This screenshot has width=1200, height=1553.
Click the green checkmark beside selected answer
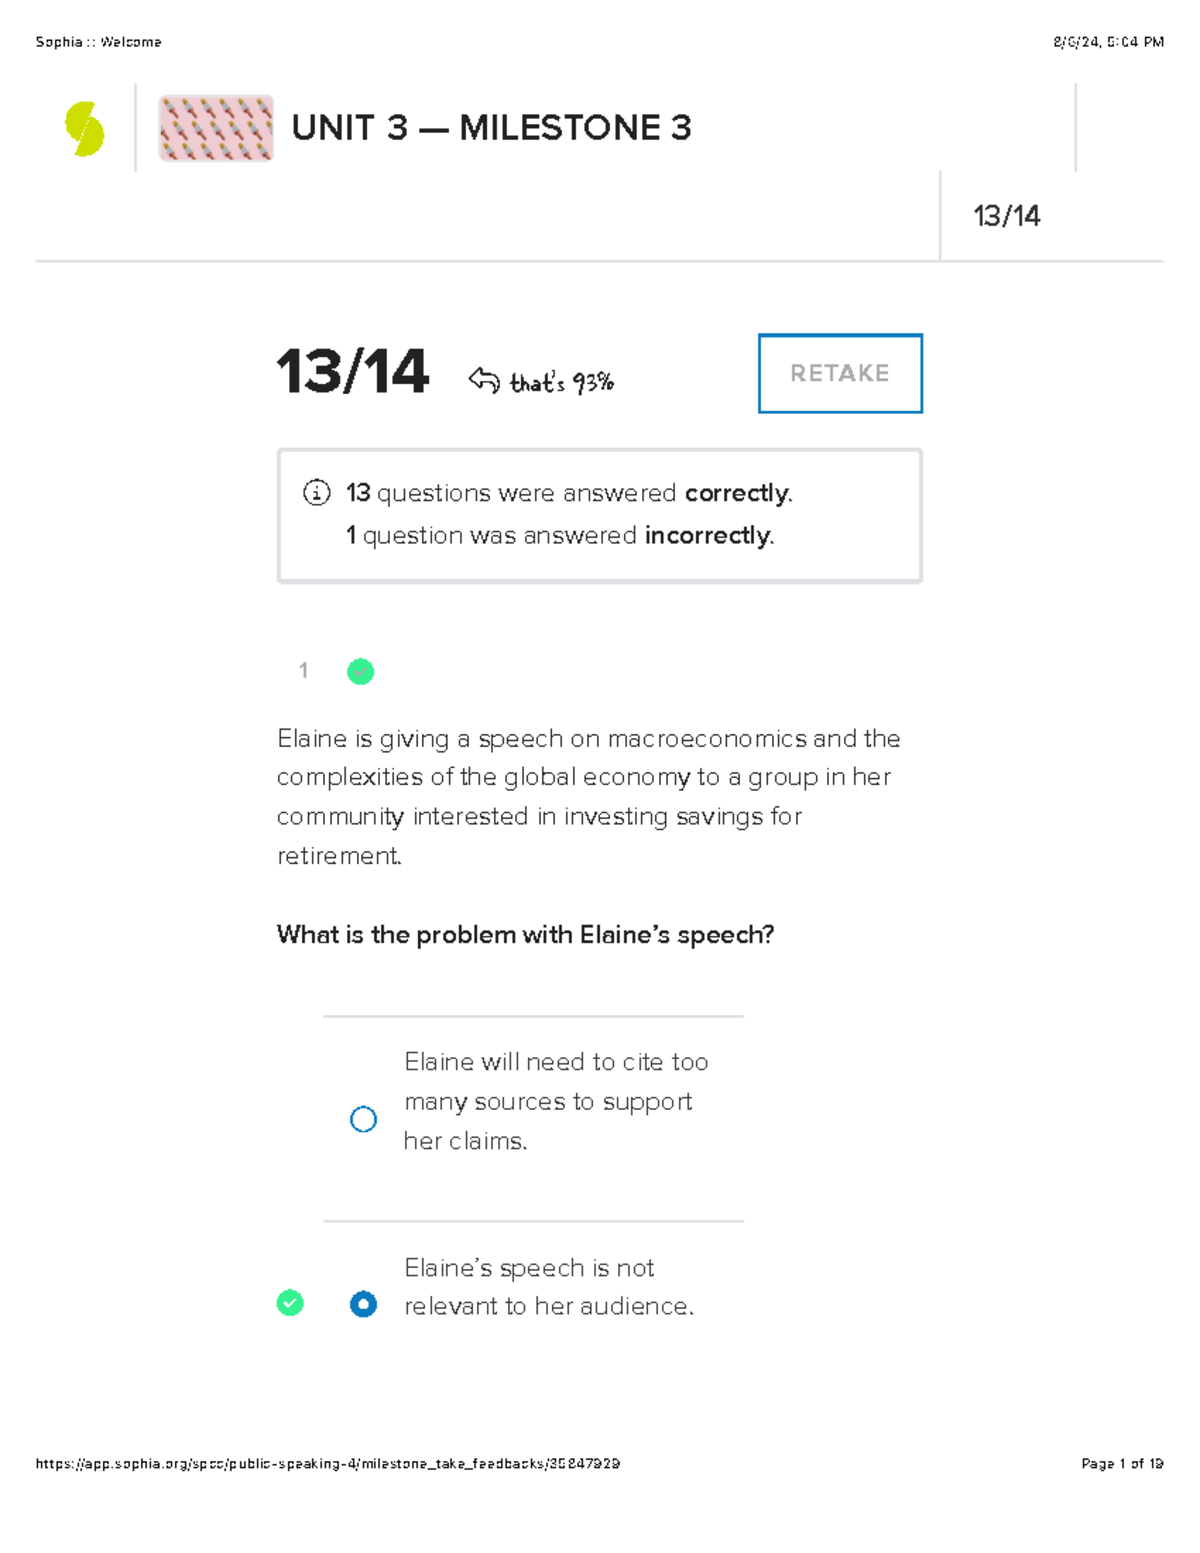click(290, 1303)
